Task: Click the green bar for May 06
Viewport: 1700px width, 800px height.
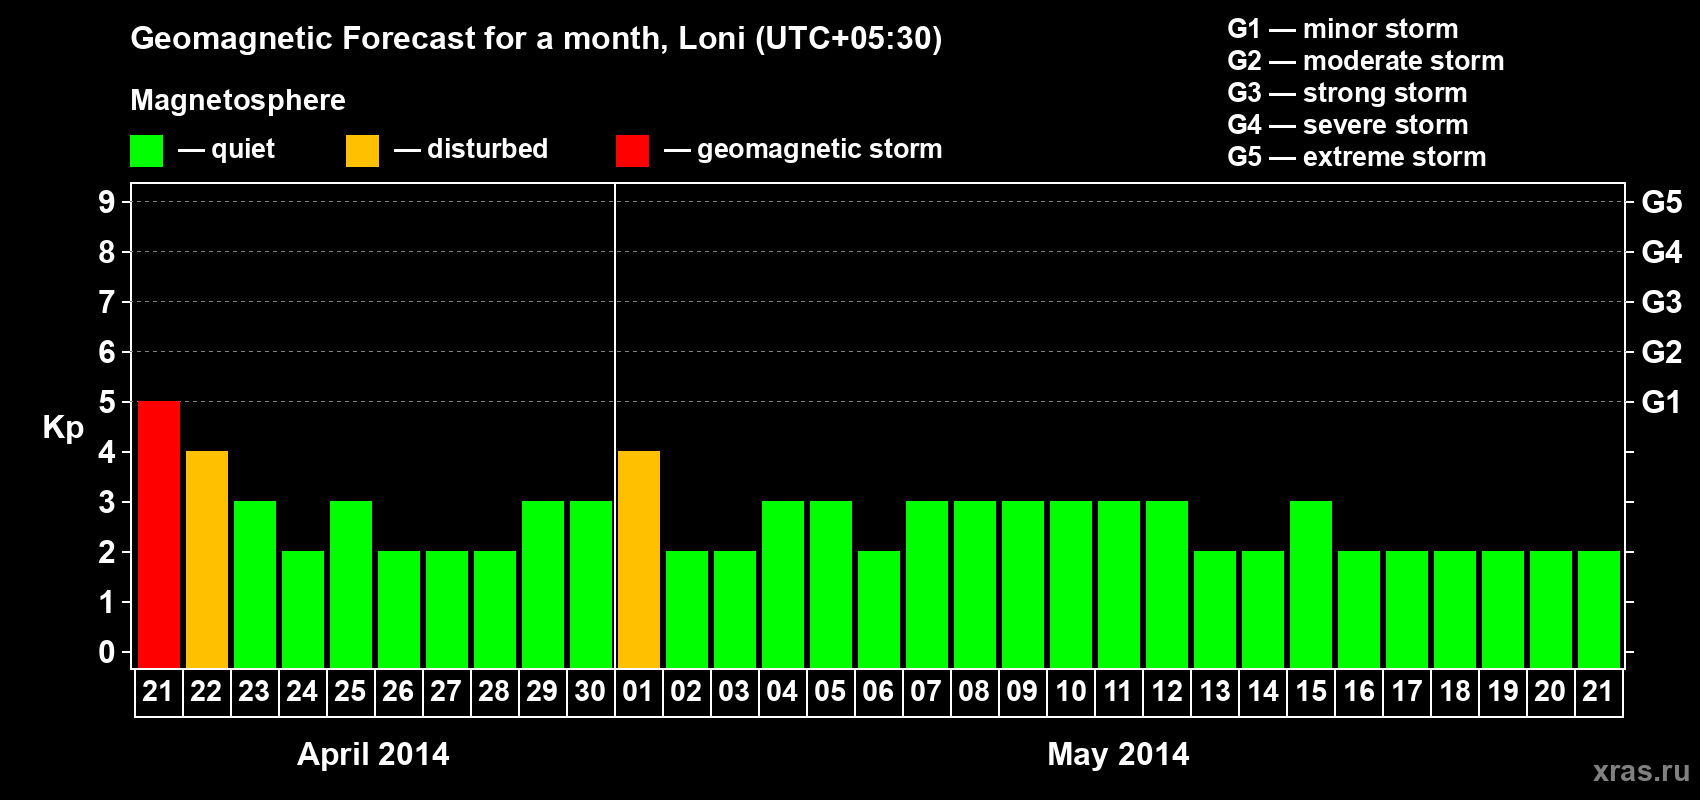Action: [879, 610]
